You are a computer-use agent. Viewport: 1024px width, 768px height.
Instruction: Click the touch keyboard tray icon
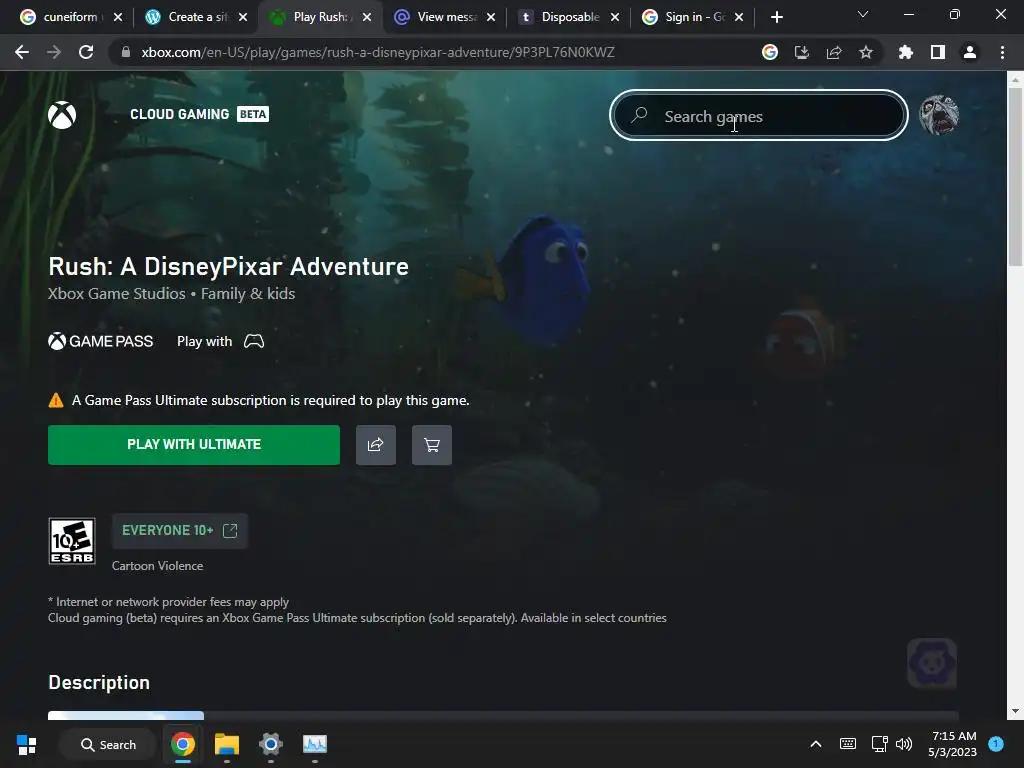(848, 744)
